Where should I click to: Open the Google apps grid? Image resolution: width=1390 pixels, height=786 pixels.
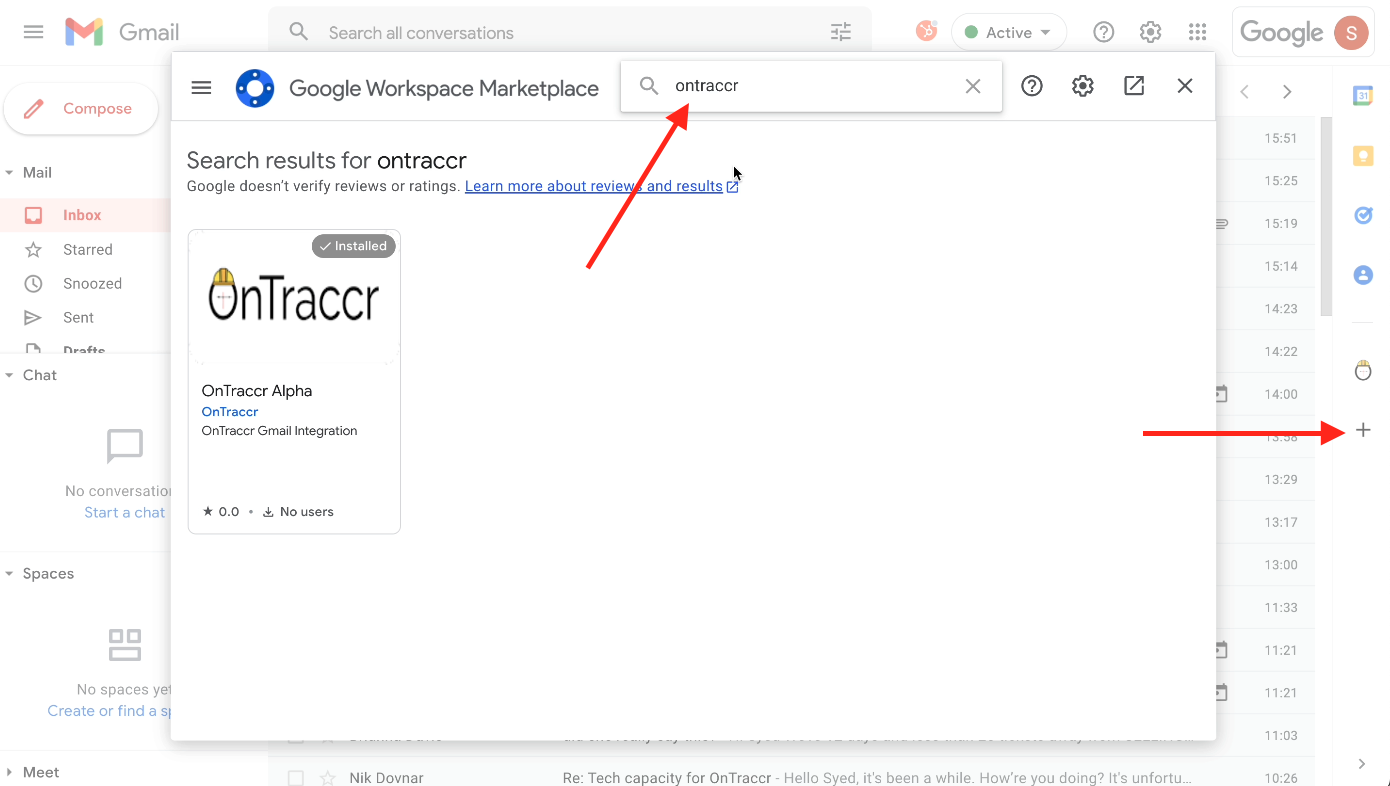1198,32
